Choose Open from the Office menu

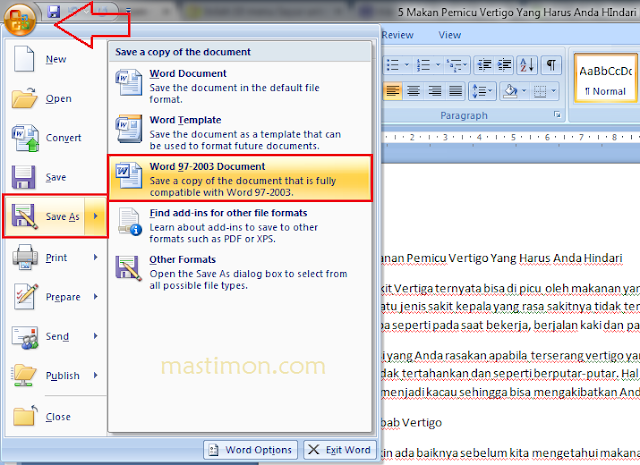tap(58, 99)
